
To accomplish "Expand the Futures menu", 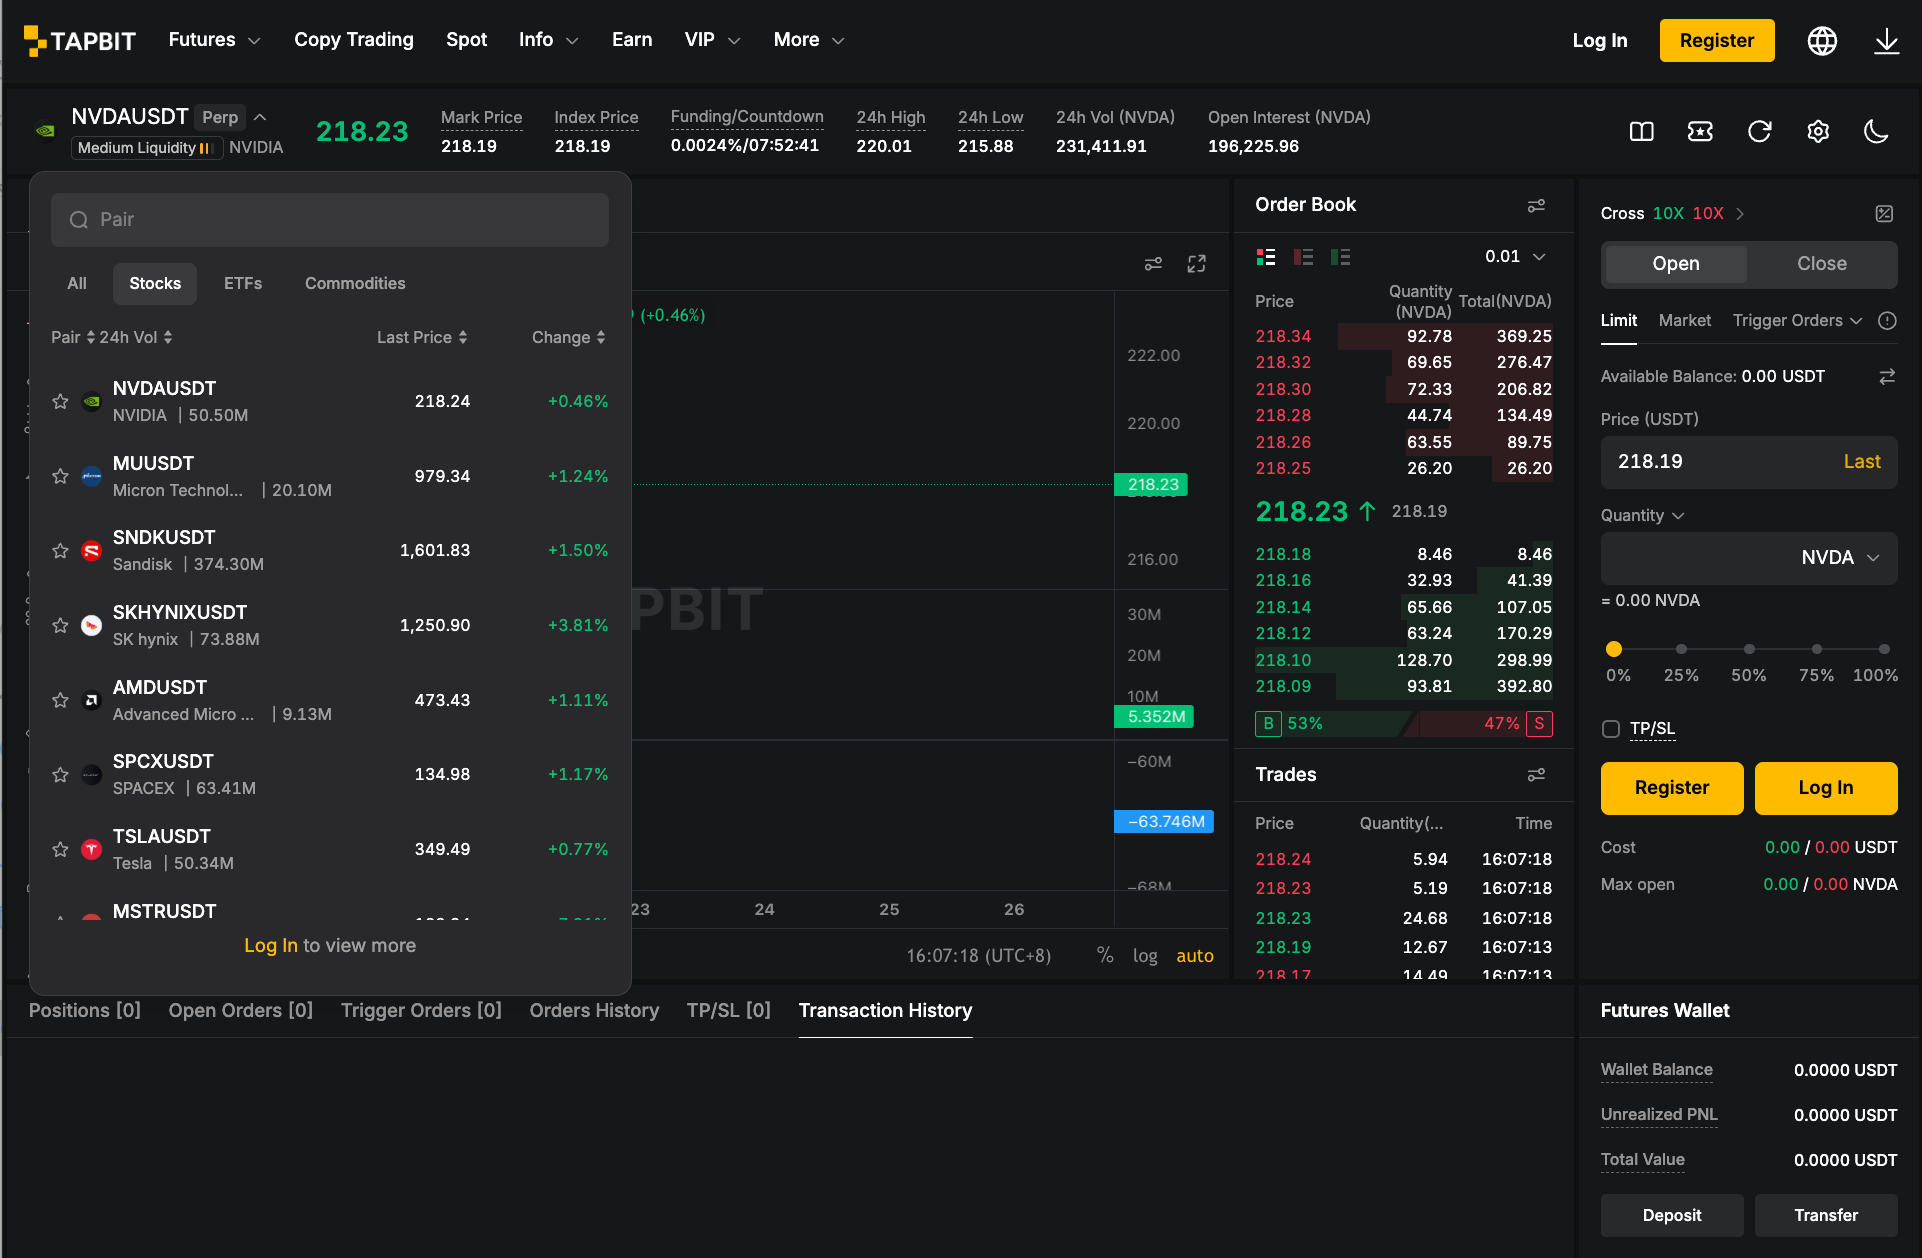I will pos(214,40).
